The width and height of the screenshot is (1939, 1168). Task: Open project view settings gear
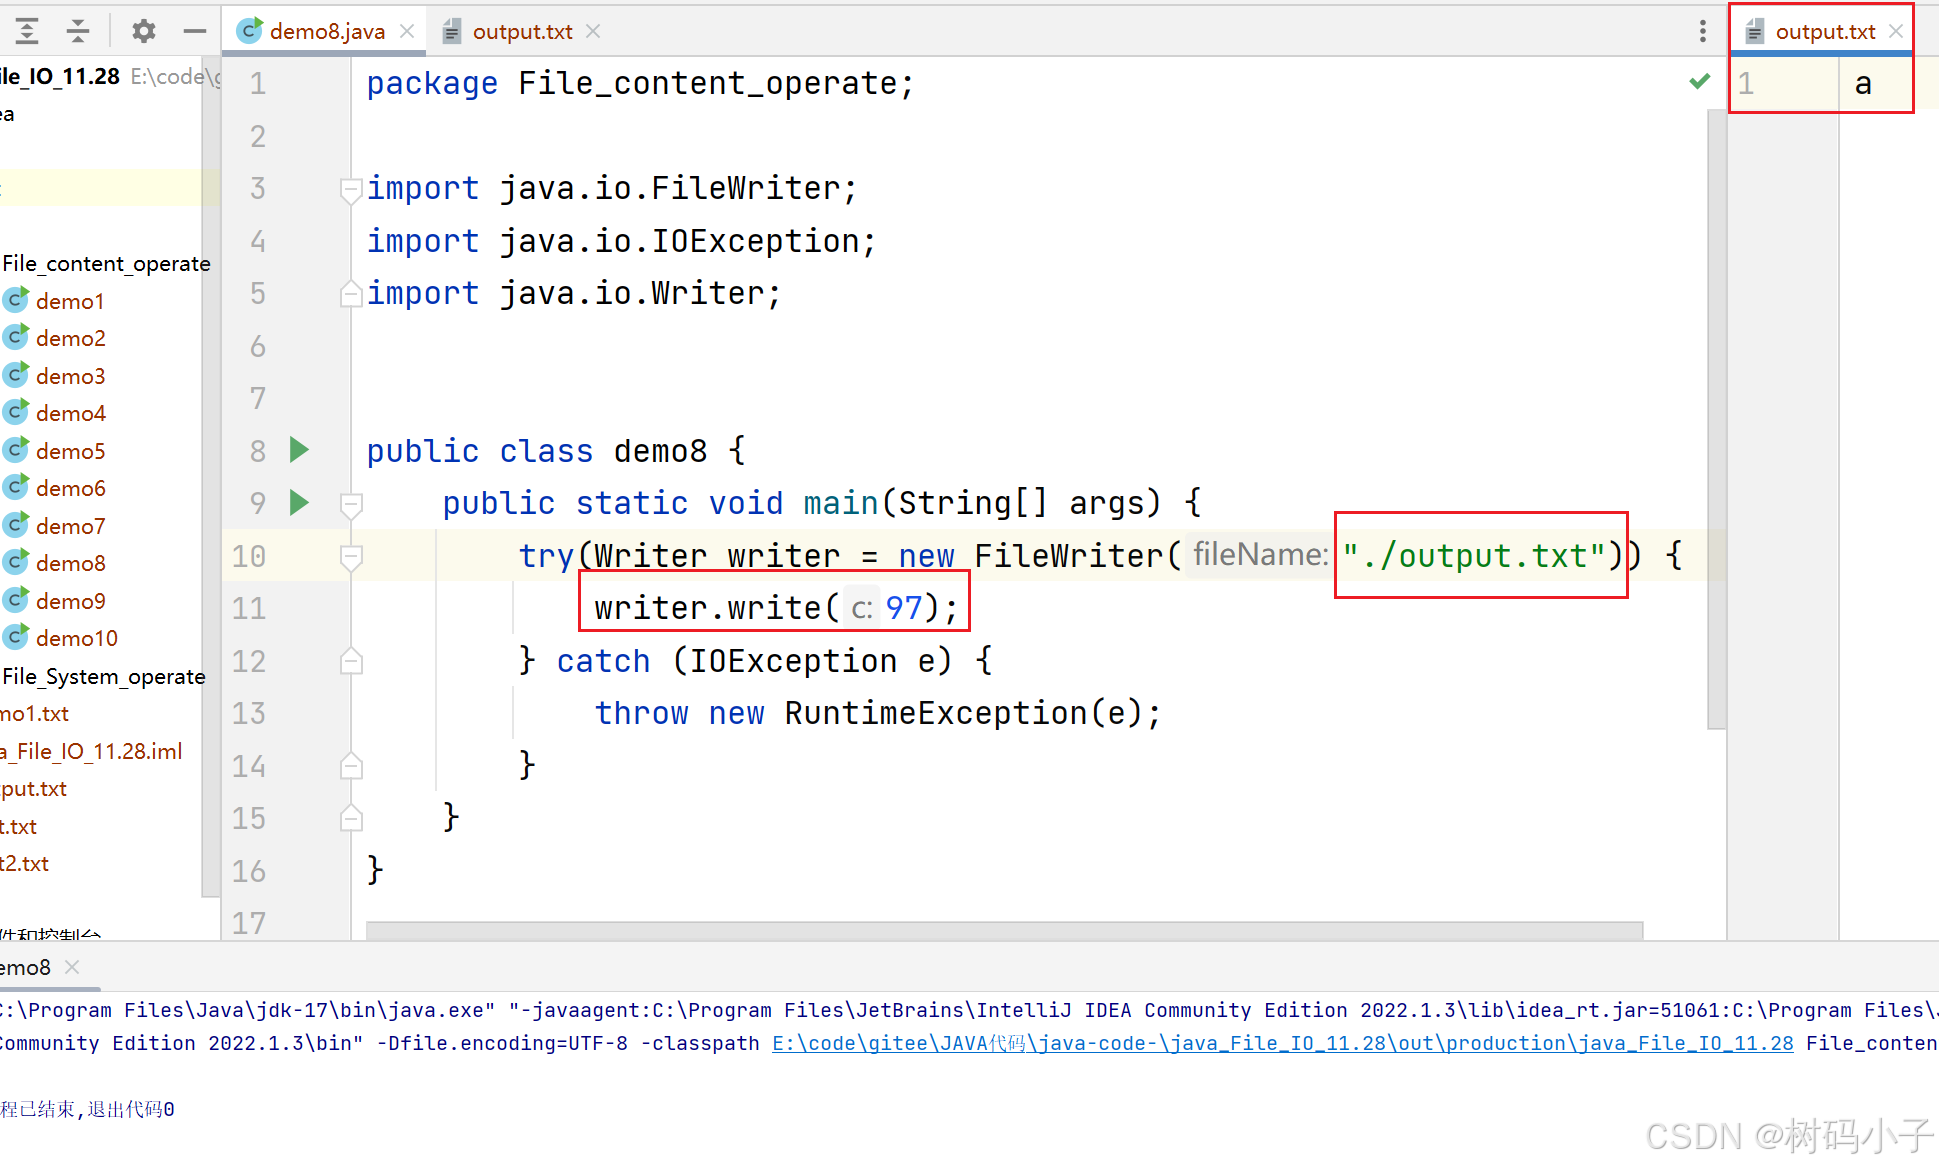[x=144, y=31]
